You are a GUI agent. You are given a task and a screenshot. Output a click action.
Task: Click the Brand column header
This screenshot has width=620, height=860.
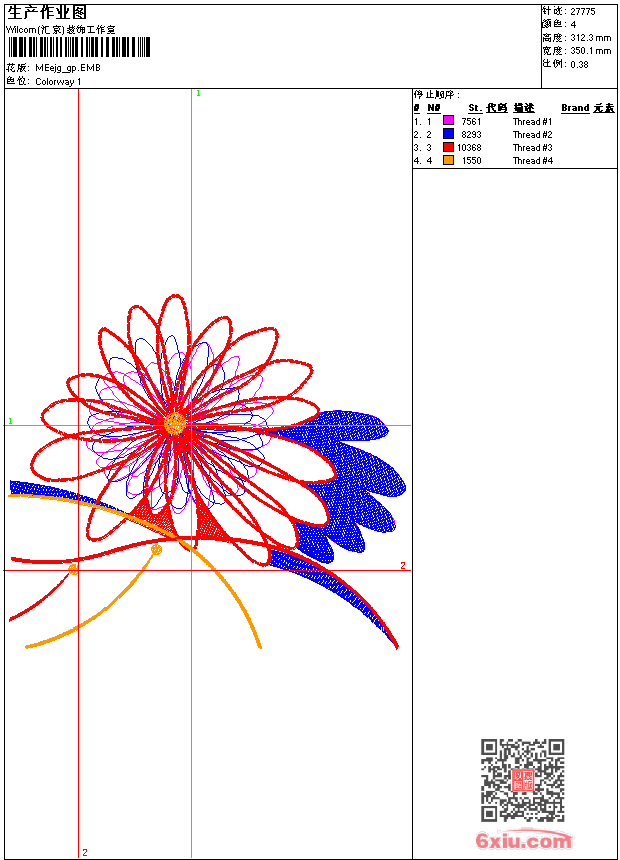(x=575, y=108)
